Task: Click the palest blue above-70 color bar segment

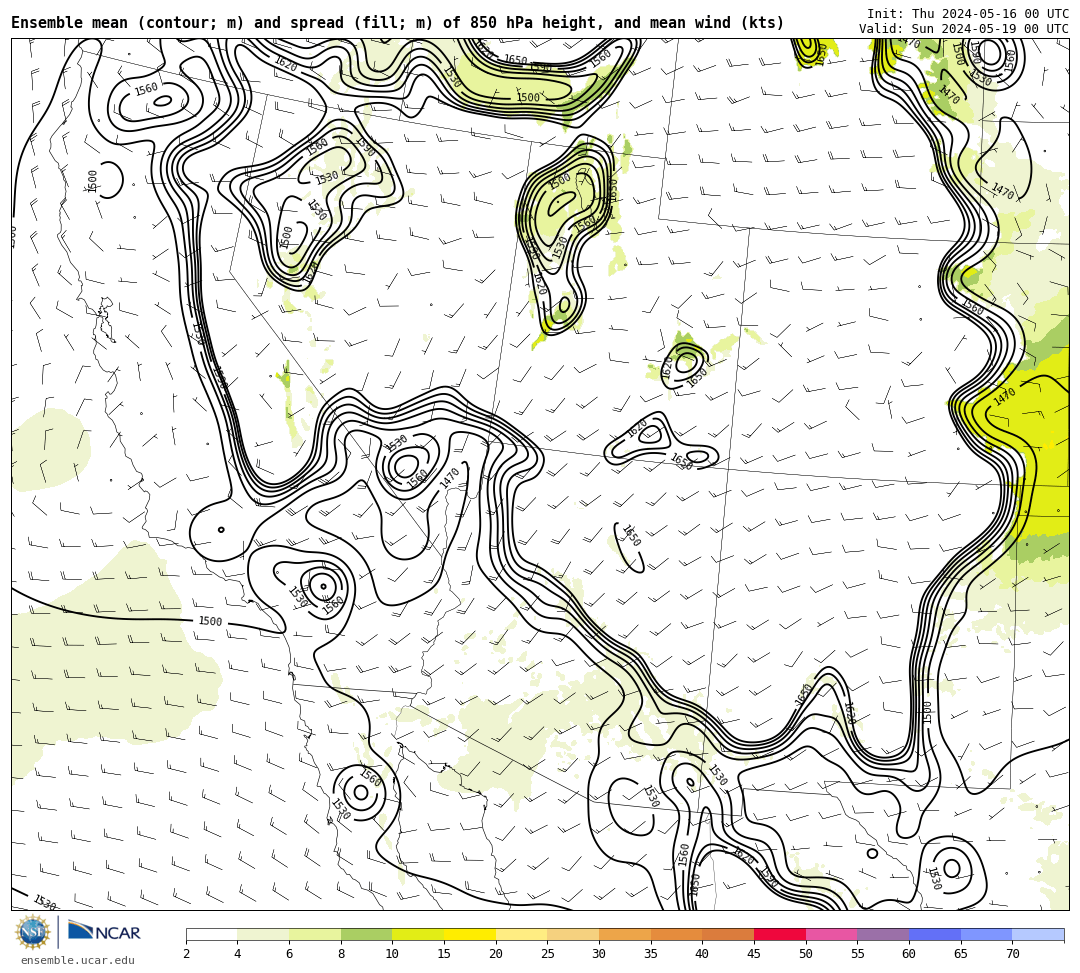Action: [1038, 934]
